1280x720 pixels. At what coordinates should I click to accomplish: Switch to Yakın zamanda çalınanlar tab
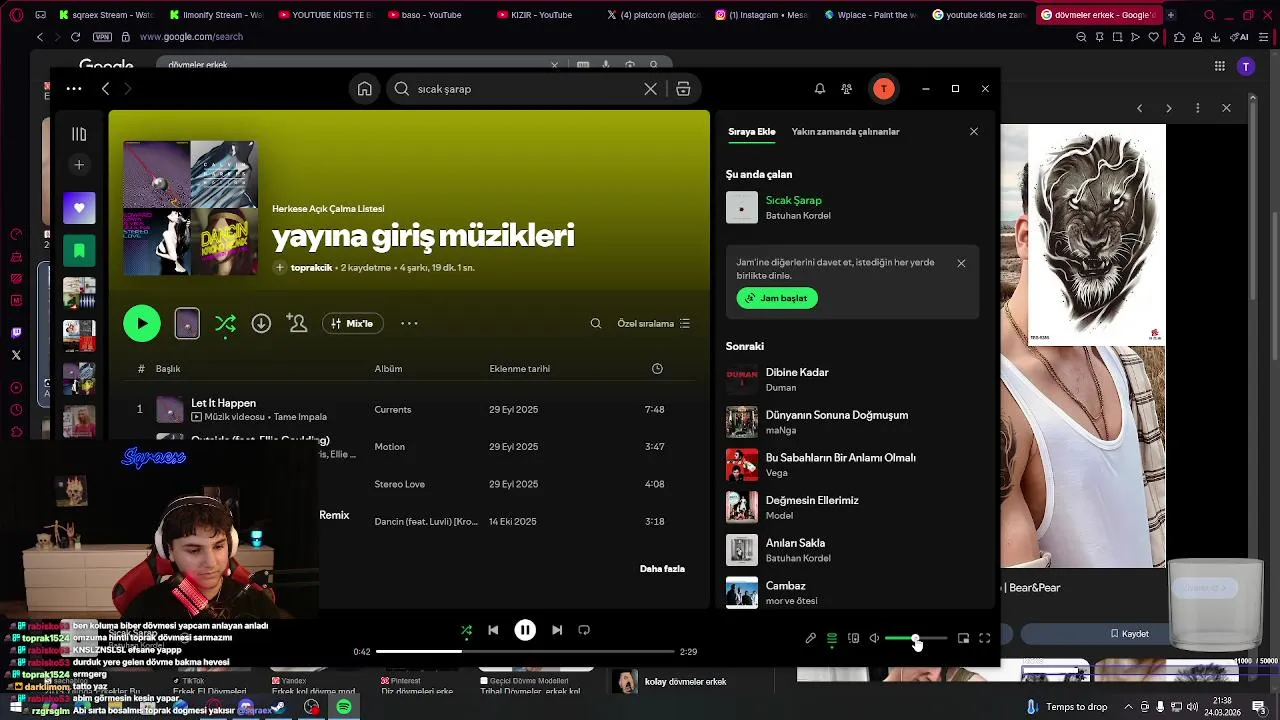click(x=845, y=132)
